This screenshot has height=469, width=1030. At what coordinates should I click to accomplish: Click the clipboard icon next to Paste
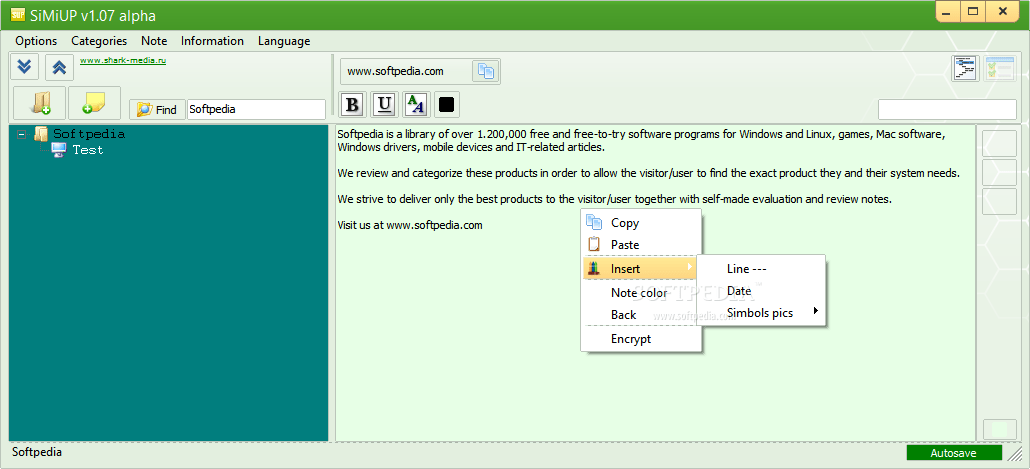[x=594, y=244]
